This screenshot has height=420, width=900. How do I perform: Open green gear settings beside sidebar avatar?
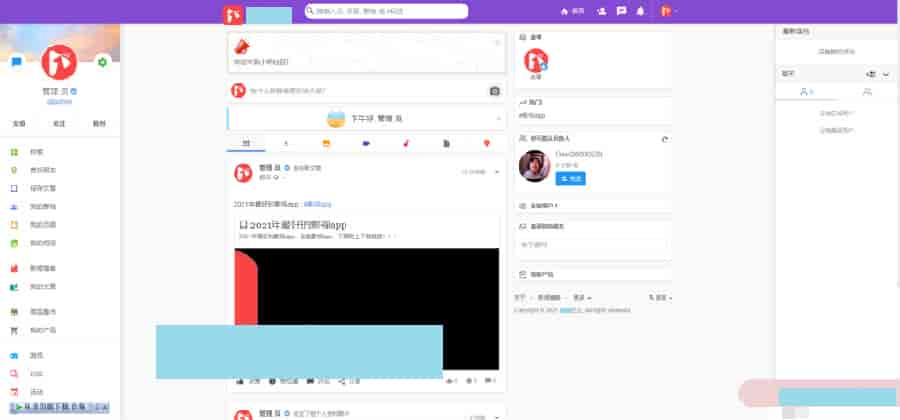click(102, 62)
